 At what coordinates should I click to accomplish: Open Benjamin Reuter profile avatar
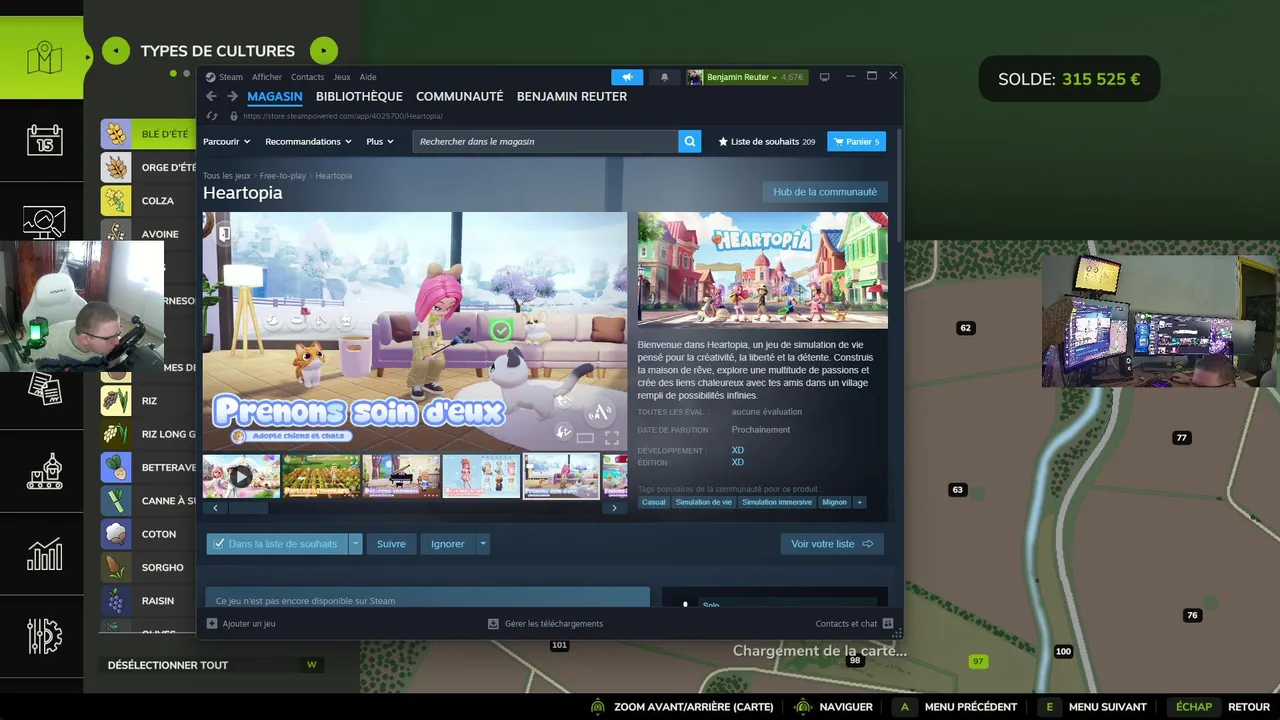695,77
